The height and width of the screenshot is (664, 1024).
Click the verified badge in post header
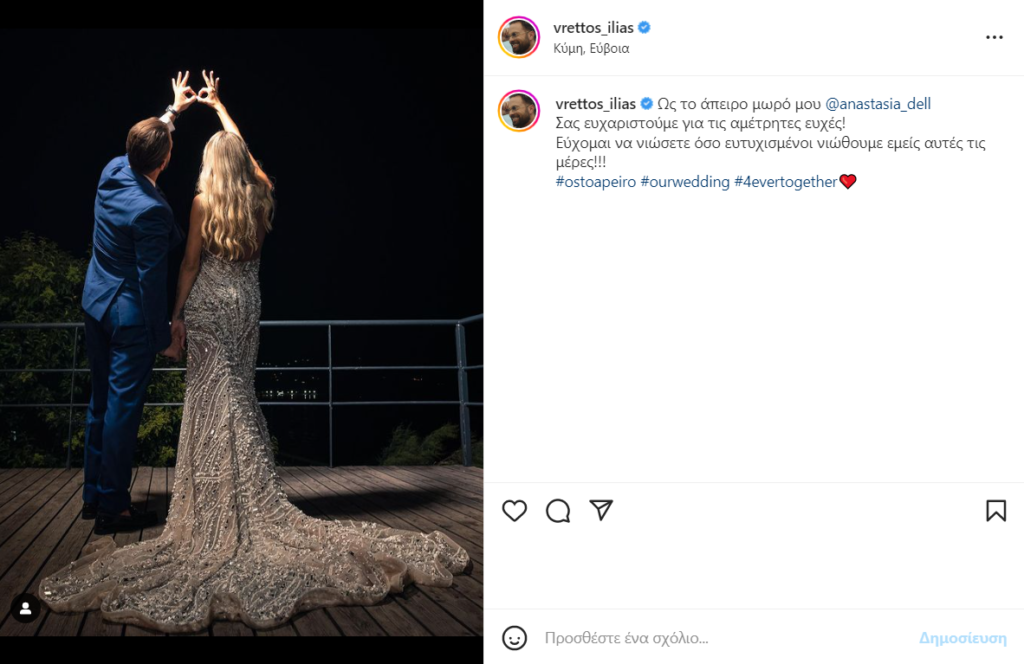pyautogui.click(x=645, y=27)
